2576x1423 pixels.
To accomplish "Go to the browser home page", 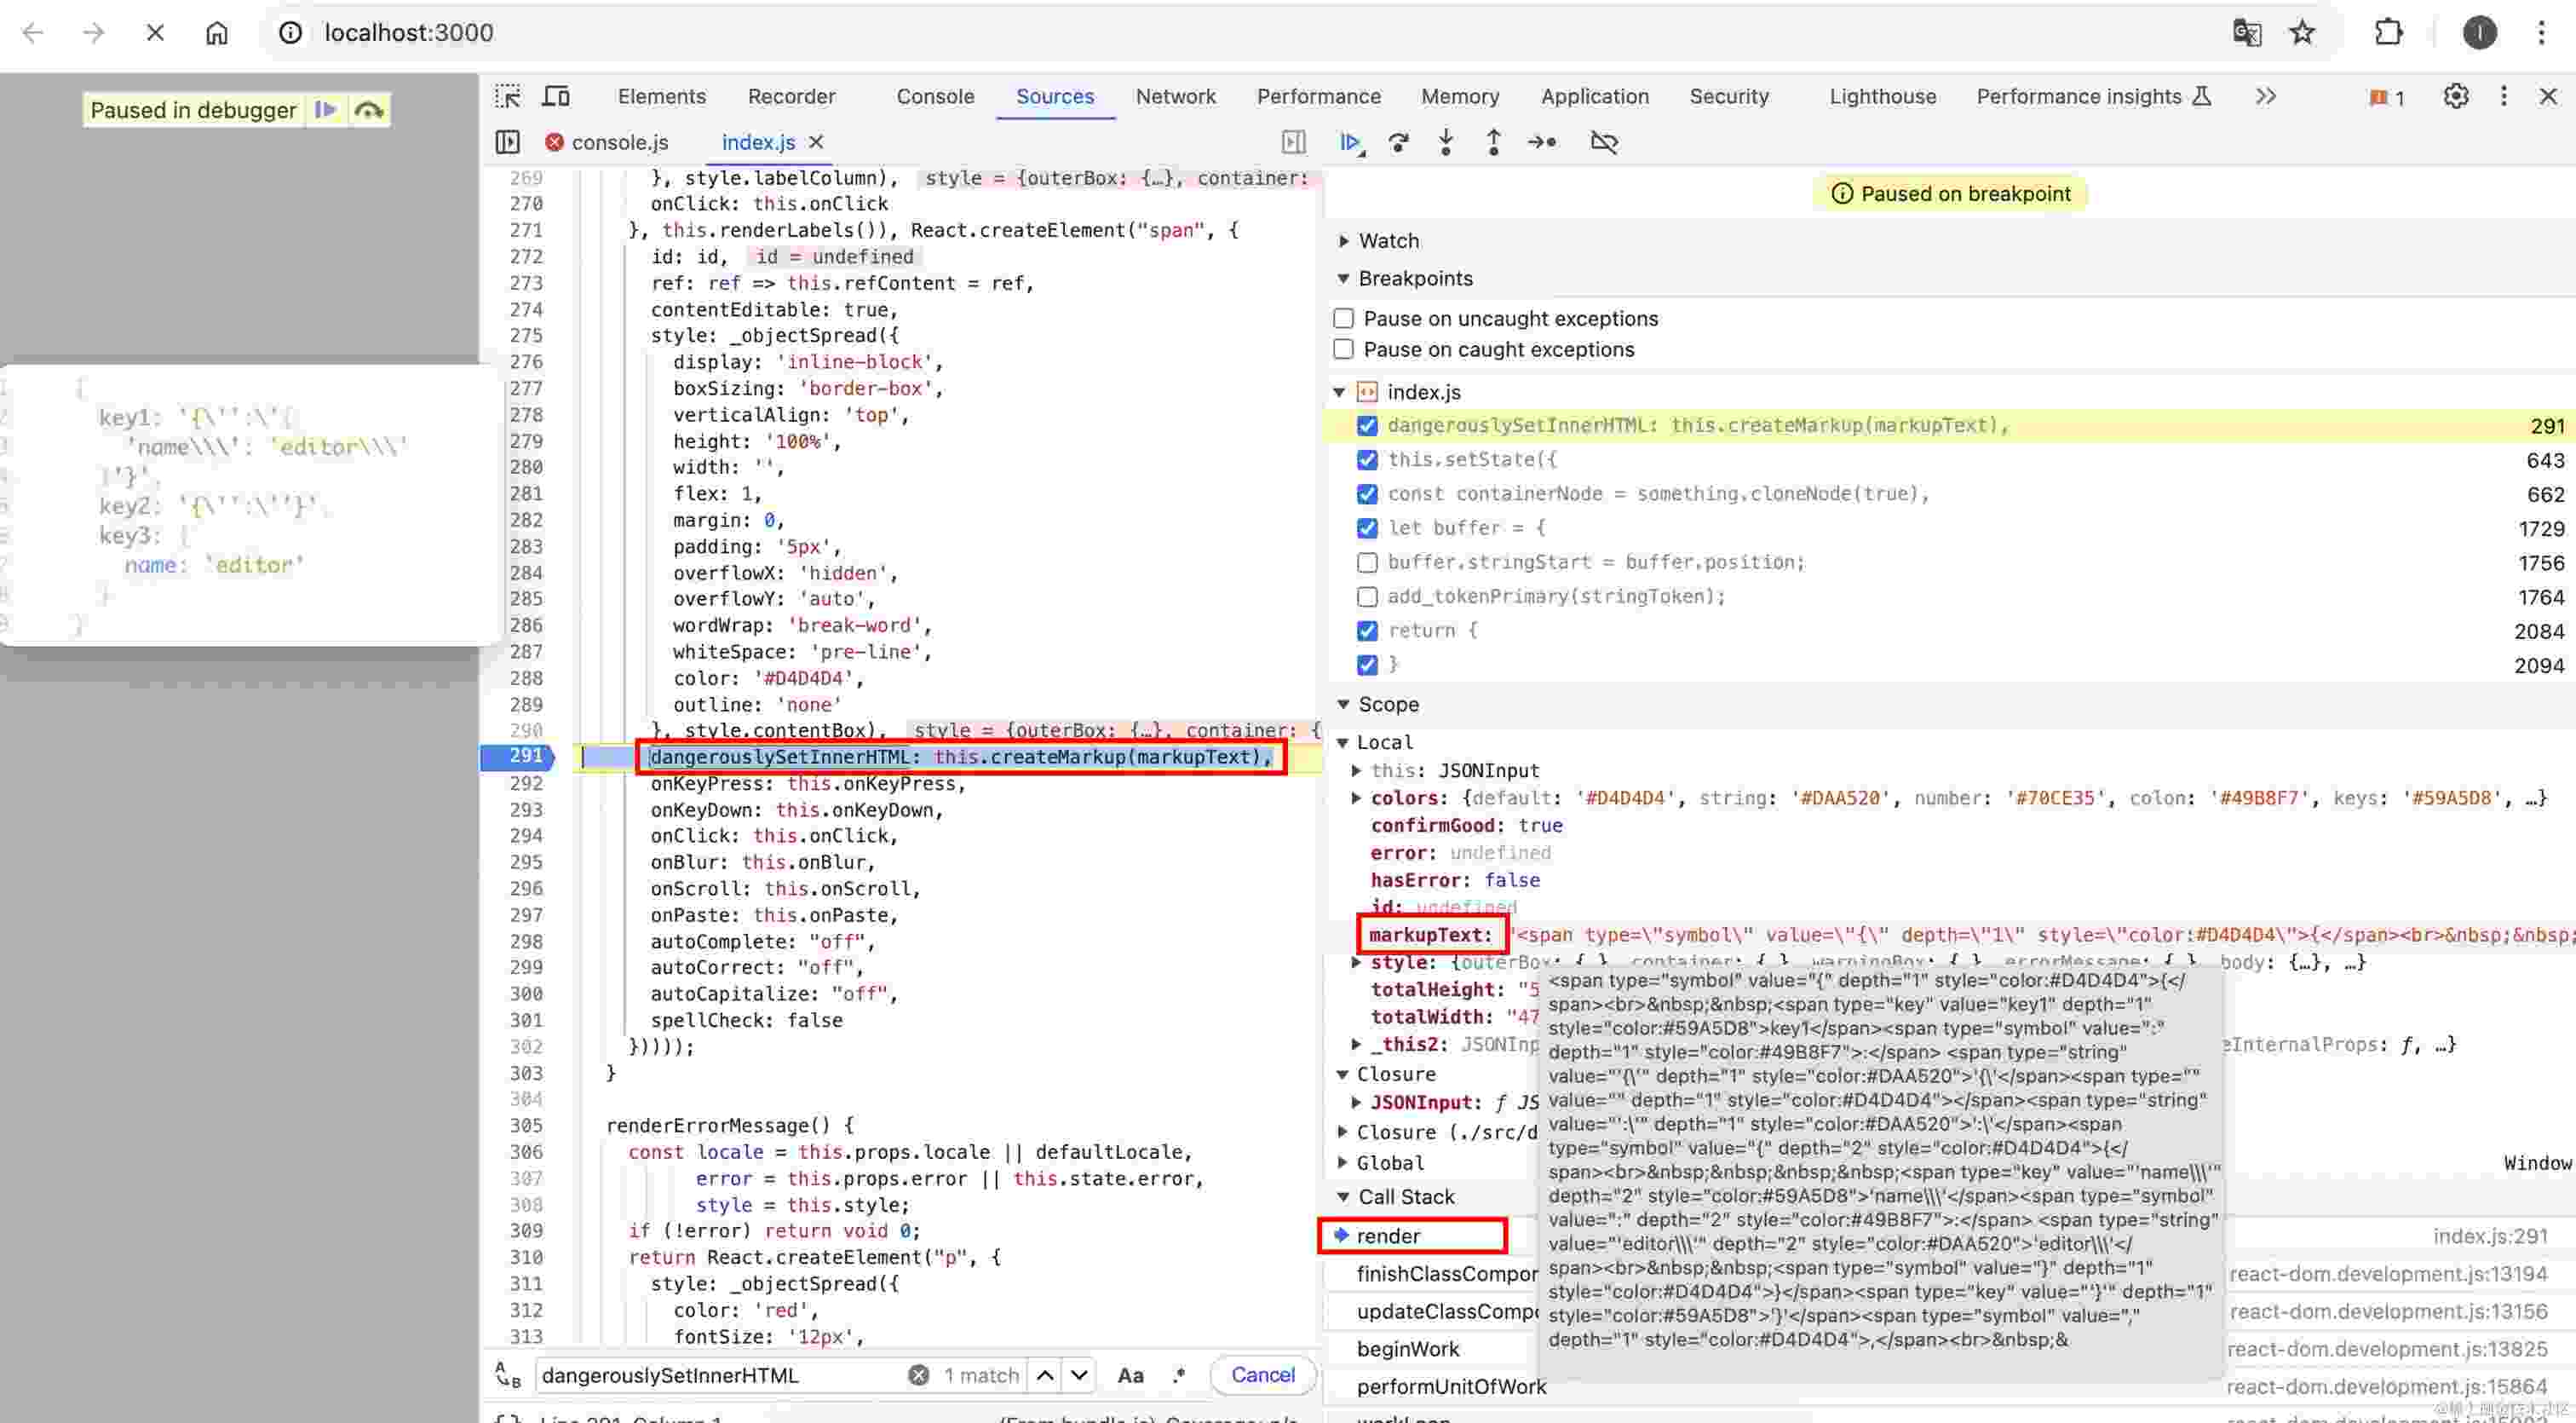I will [x=217, y=33].
